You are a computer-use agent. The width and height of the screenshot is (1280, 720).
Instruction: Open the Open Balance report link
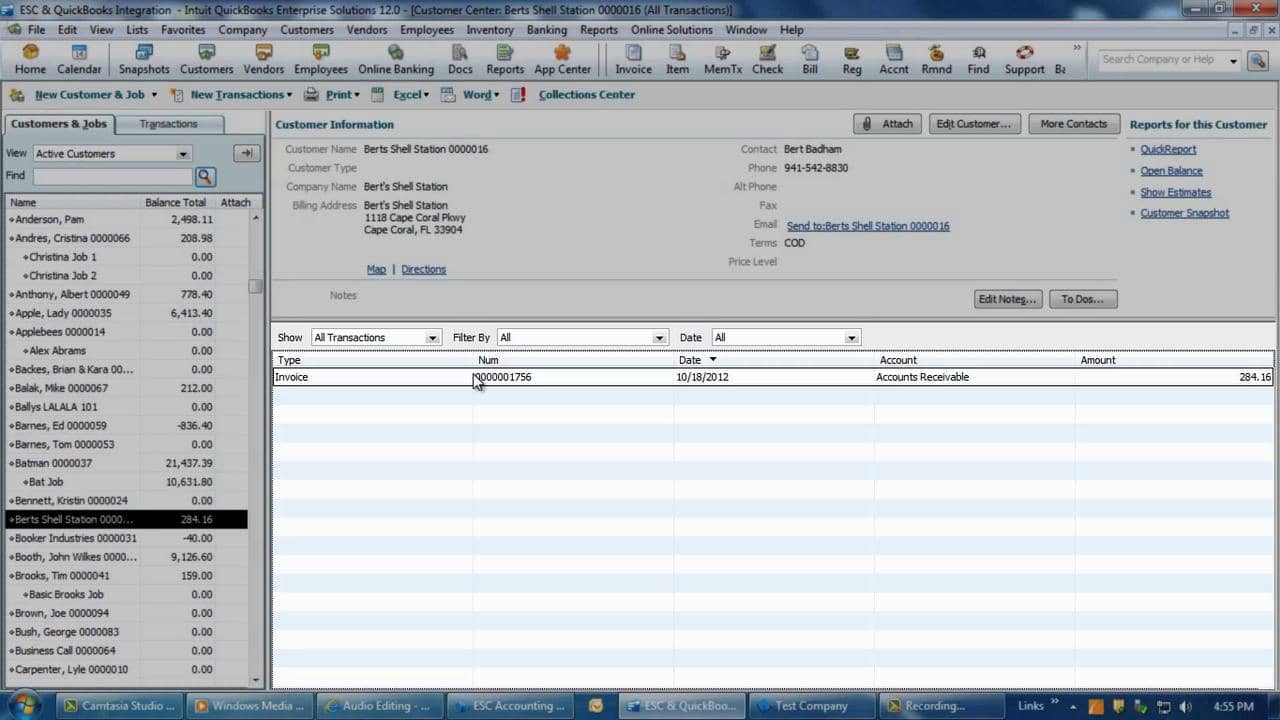pyautogui.click(x=1171, y=171)
